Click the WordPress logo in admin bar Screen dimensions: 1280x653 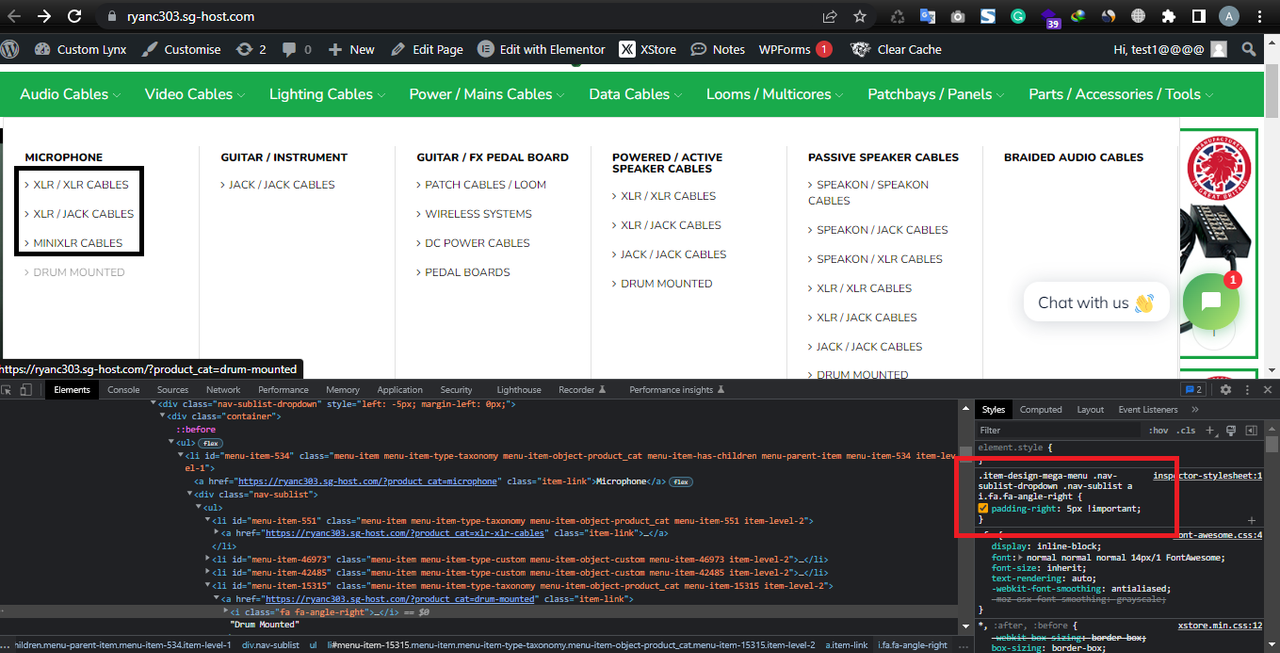(11, 49)
